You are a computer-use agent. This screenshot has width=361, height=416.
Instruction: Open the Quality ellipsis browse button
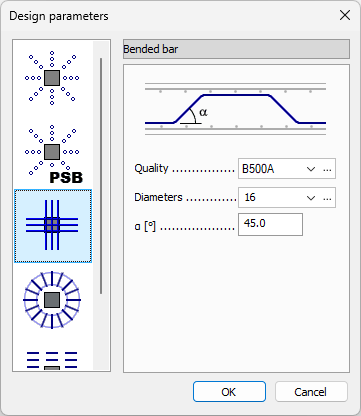coord(327,169)
